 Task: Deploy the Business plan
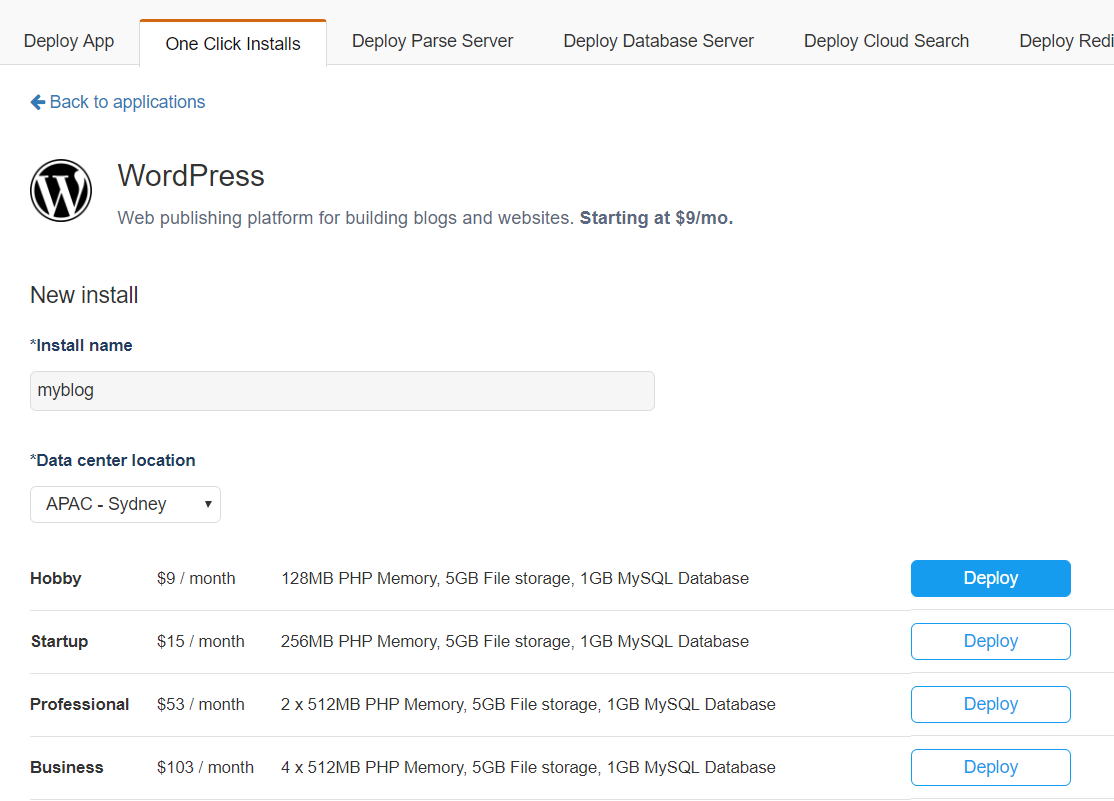tap(990, 768)
